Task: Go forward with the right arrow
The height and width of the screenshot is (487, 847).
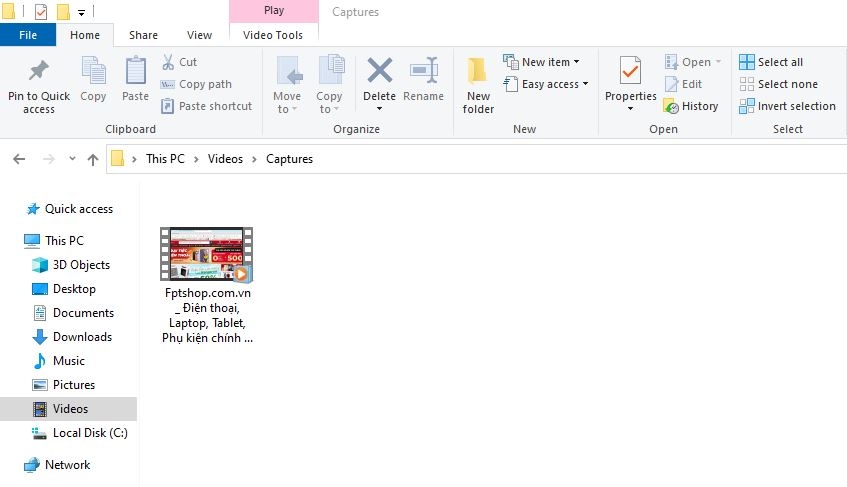Action: coord(49,159)
